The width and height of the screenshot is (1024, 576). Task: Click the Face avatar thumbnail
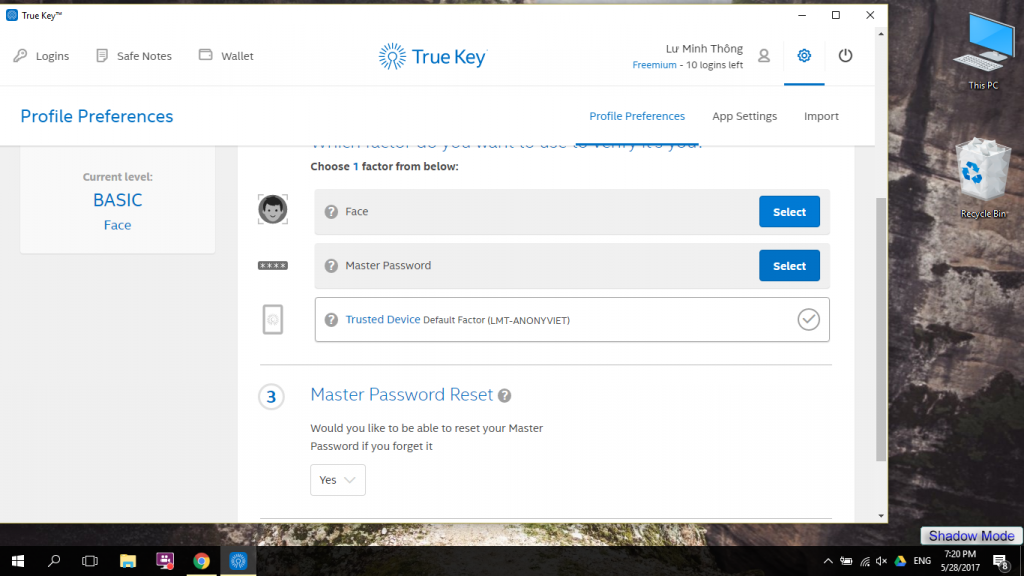272,209
